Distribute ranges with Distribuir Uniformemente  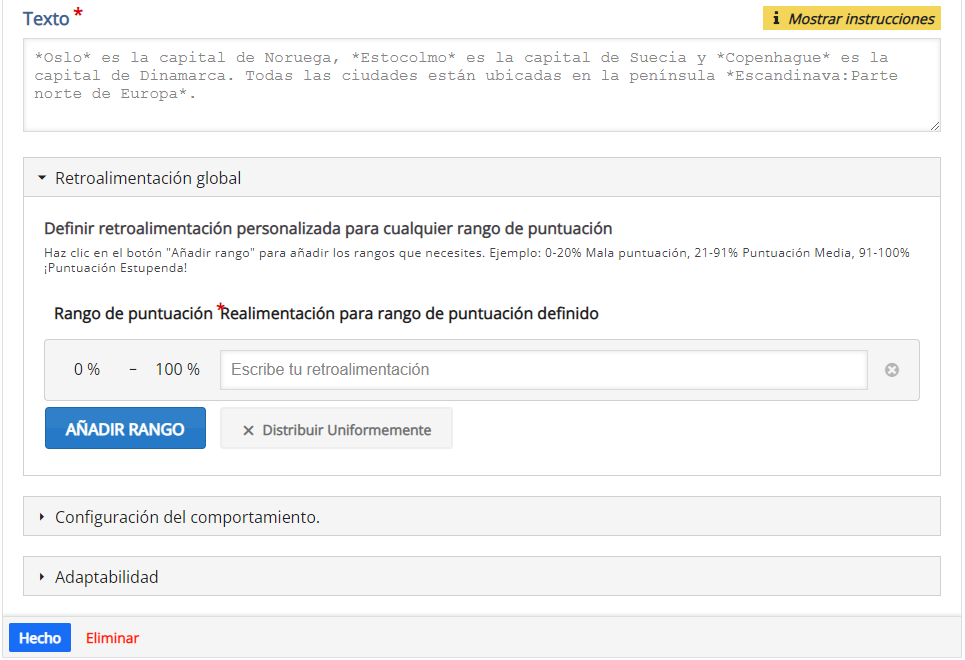coord(336,428)
